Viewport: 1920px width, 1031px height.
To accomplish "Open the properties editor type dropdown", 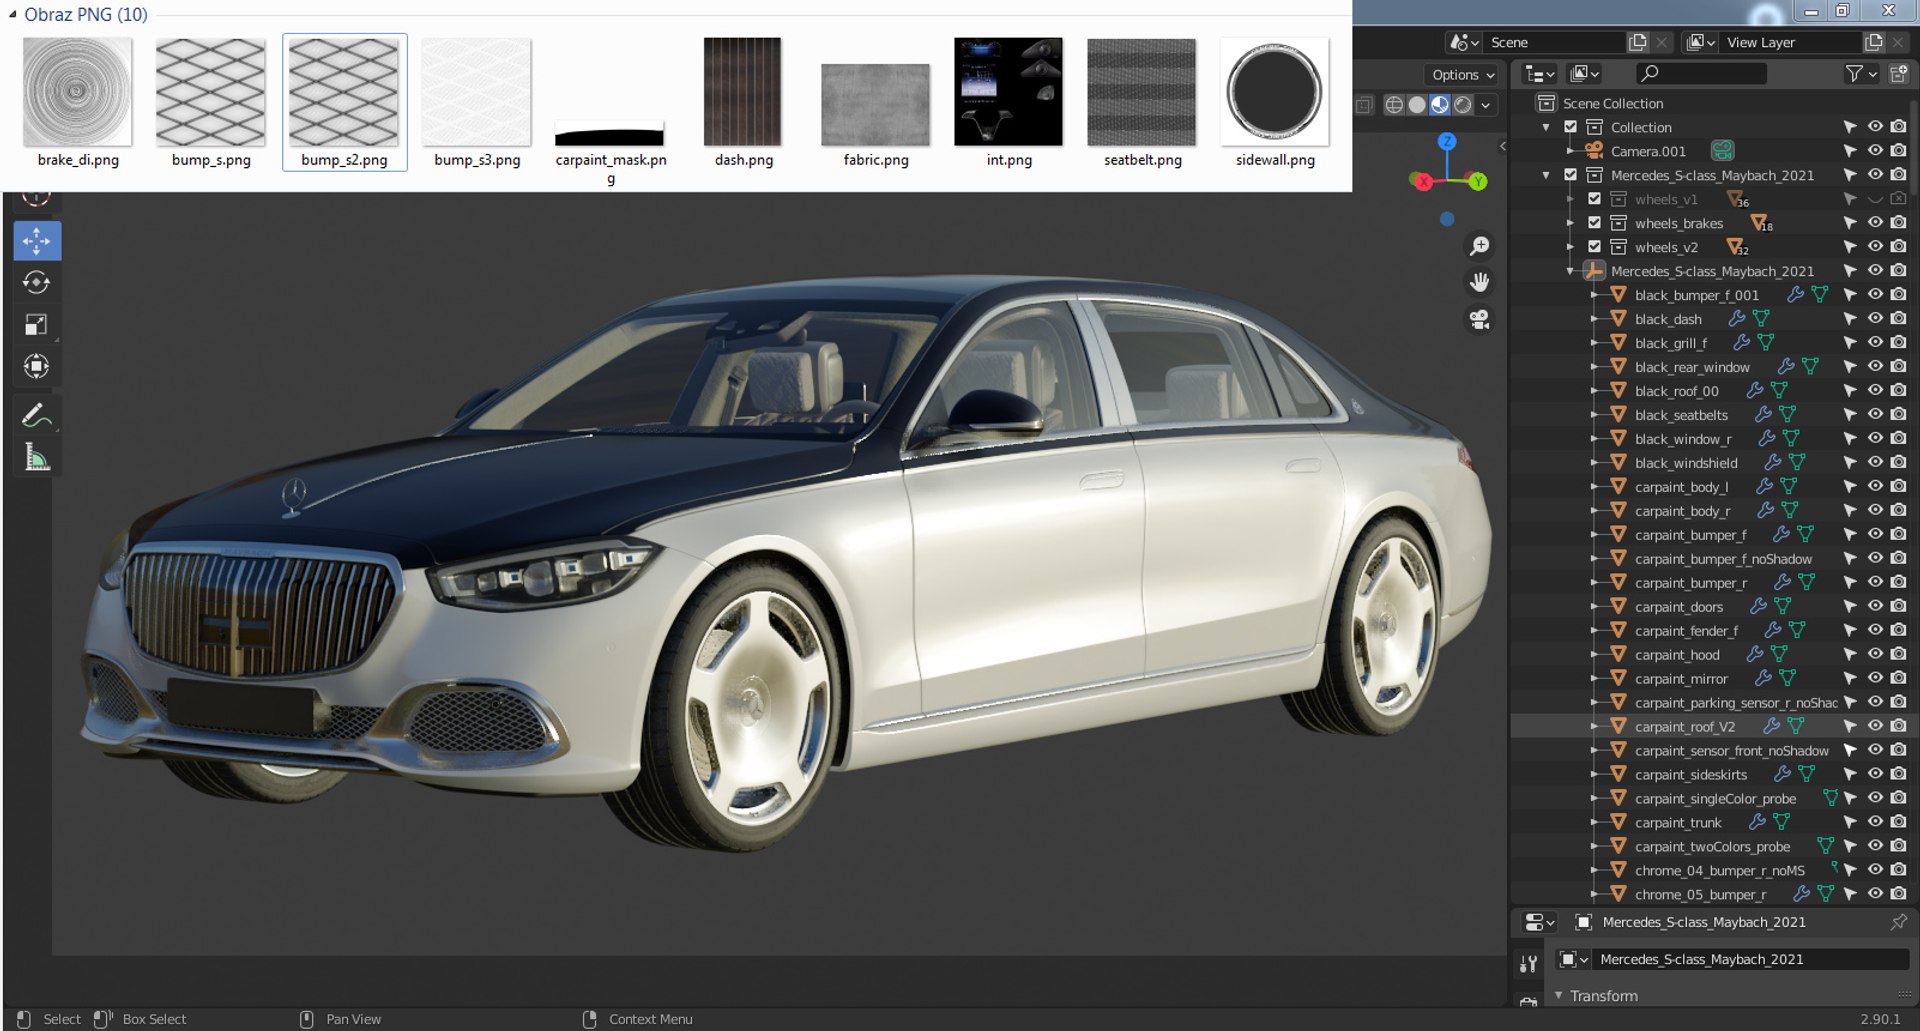I will (x=1538, y=922).
